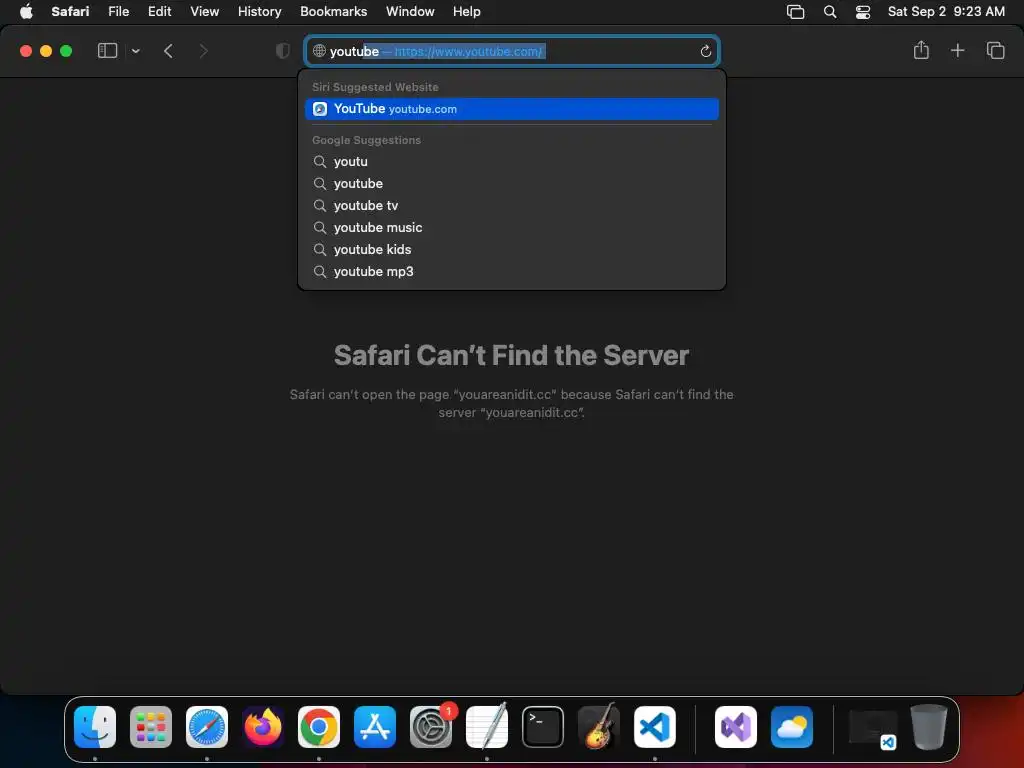Minimize Safari with the yellow button
Viewport: 1024px width, 768px height.
pyautogui.click(x=46, y=51)
